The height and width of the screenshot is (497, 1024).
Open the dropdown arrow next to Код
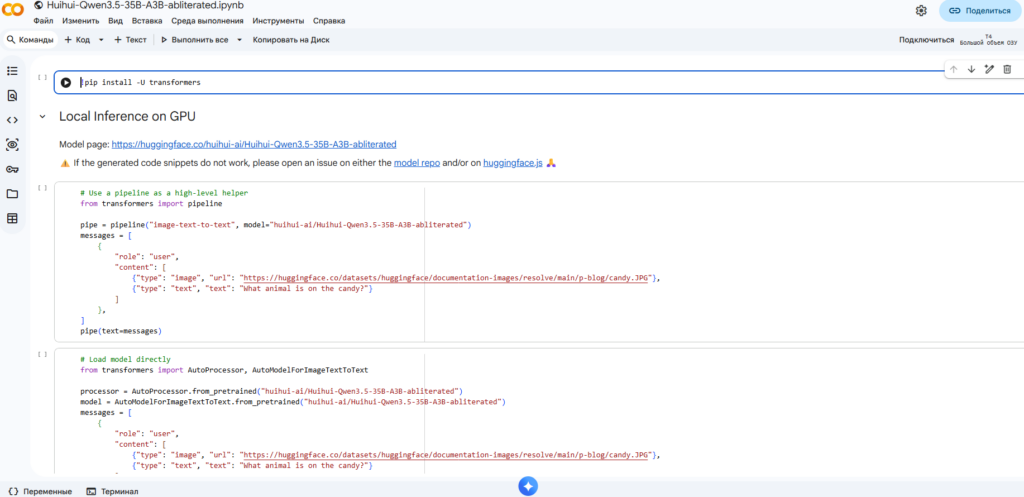click(101, 40)
